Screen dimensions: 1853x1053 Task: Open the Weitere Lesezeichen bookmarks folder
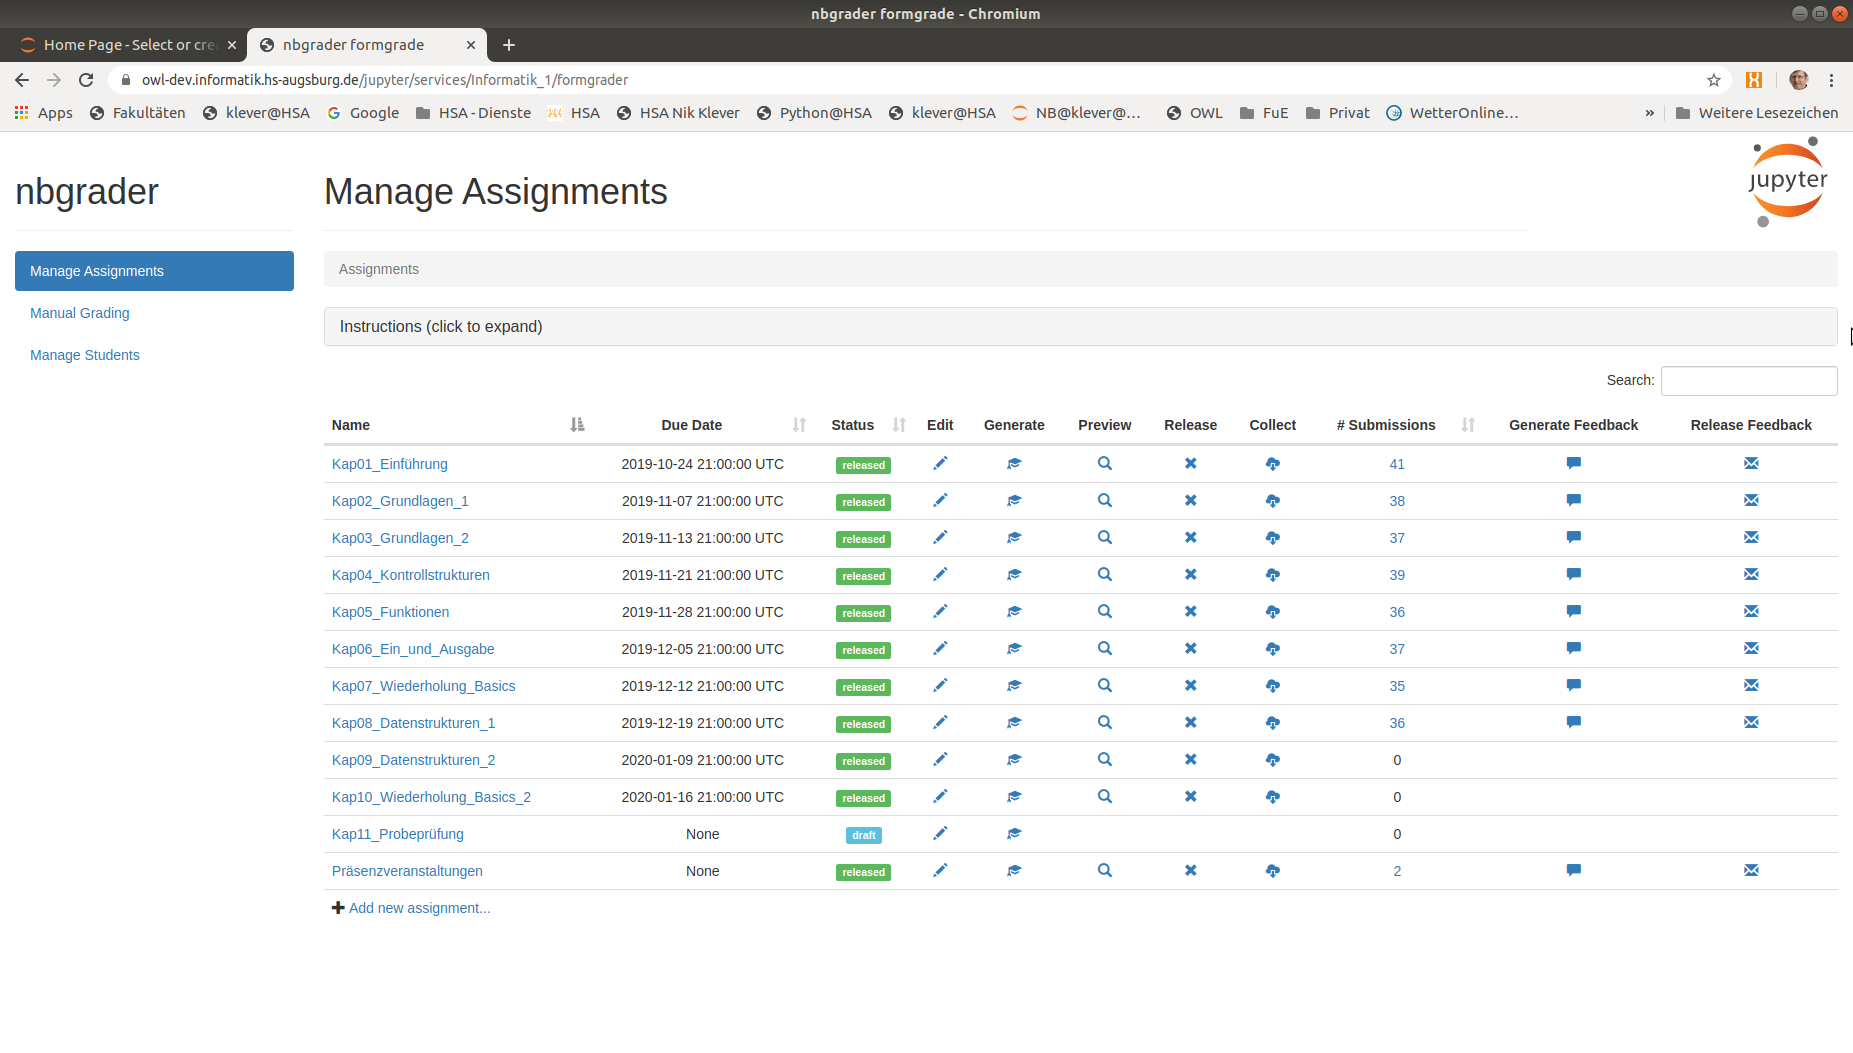(1756, 113)
